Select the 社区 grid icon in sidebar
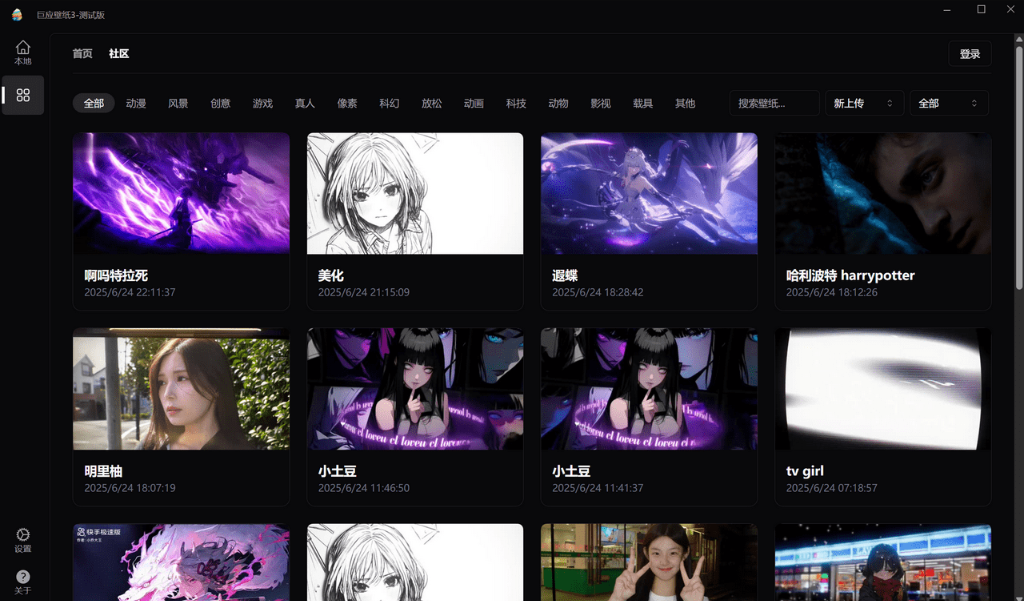The width and height of the screenshot is (1024, 601). tap(23, 95)
